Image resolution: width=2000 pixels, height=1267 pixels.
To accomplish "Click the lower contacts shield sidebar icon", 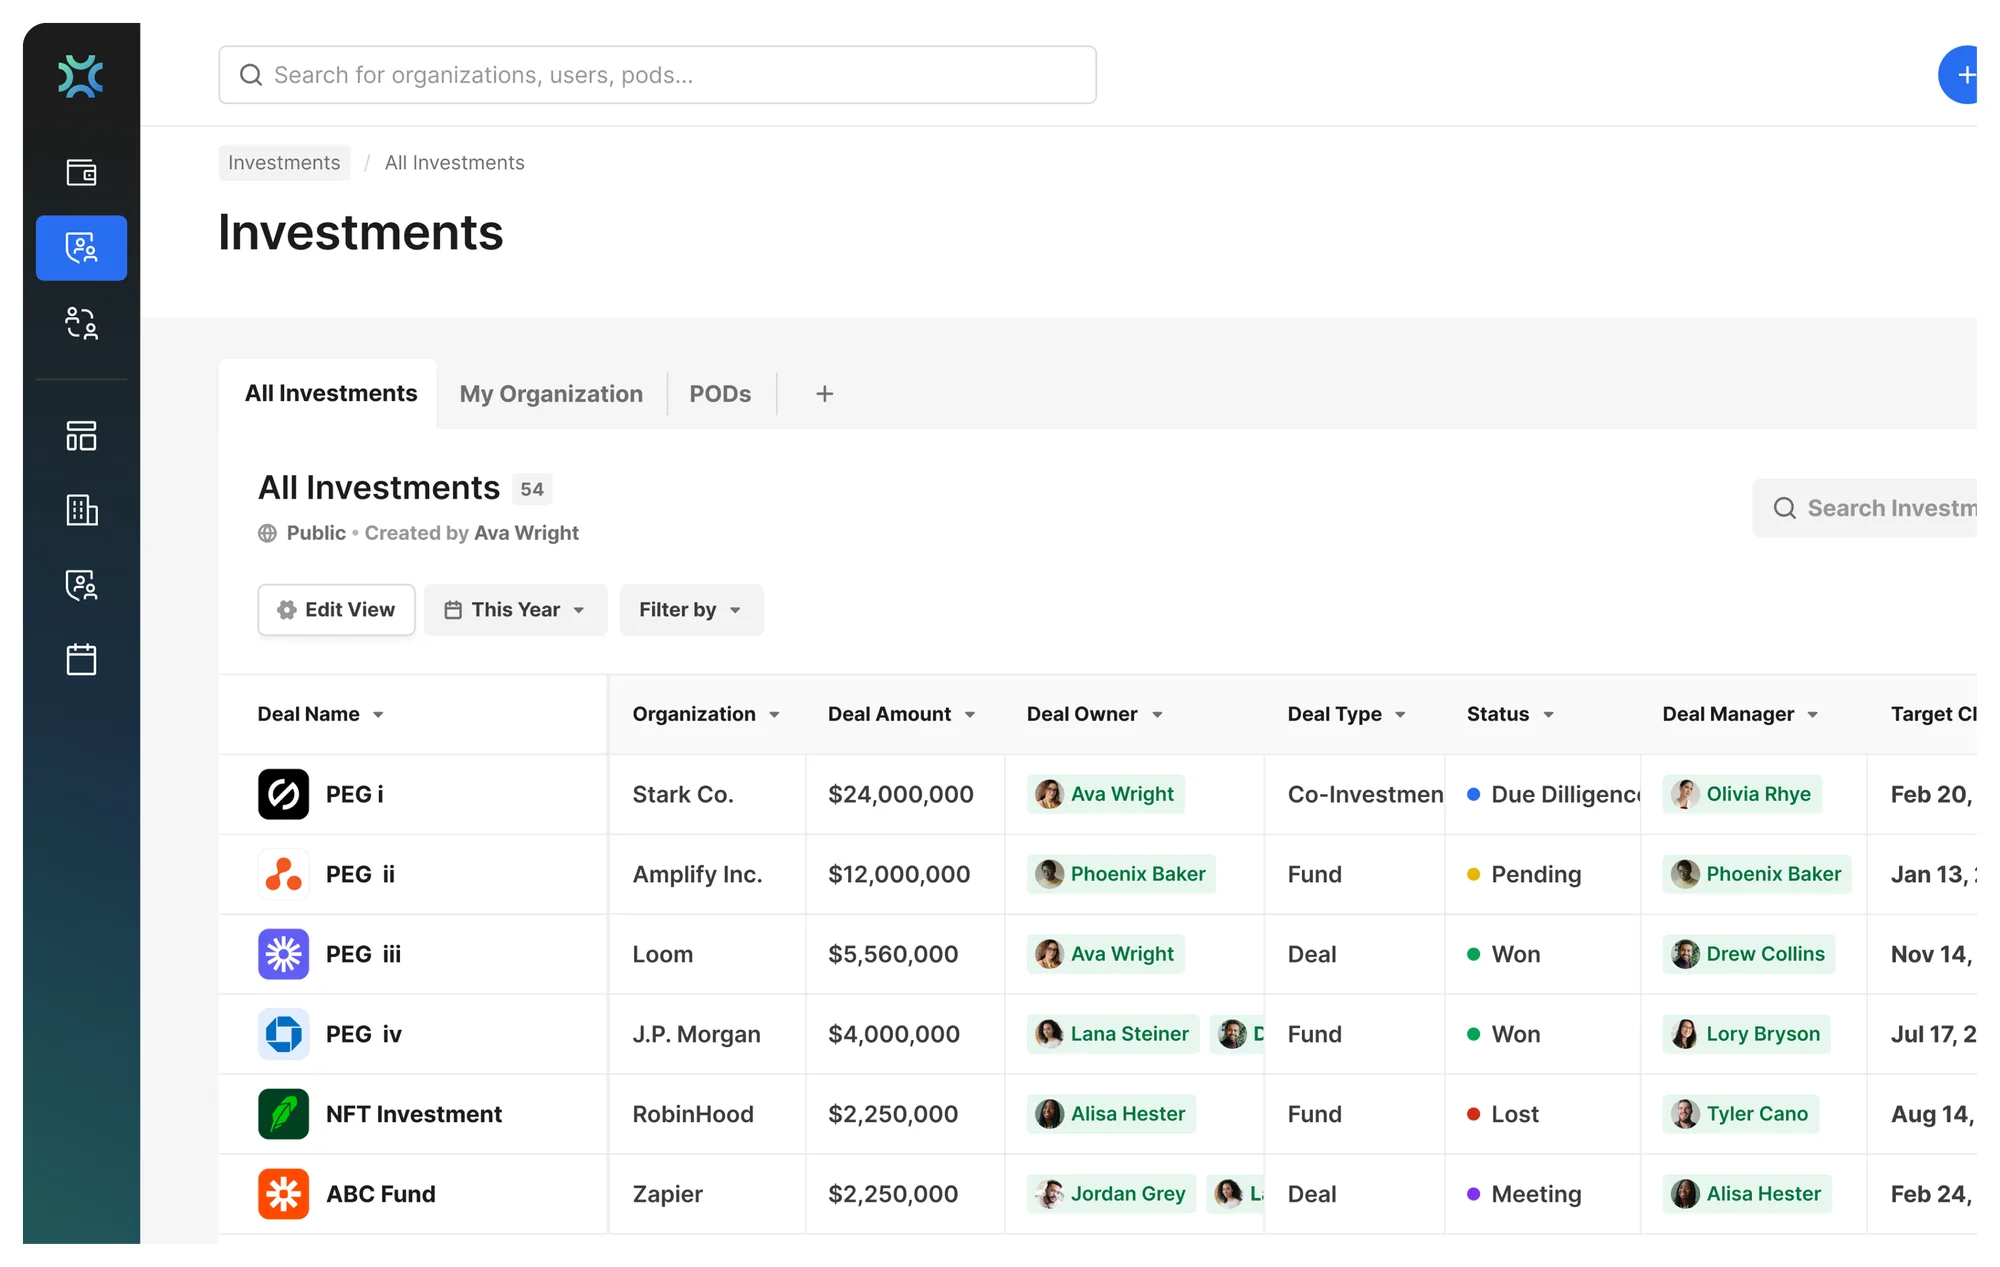I will (x=81, y=585).
